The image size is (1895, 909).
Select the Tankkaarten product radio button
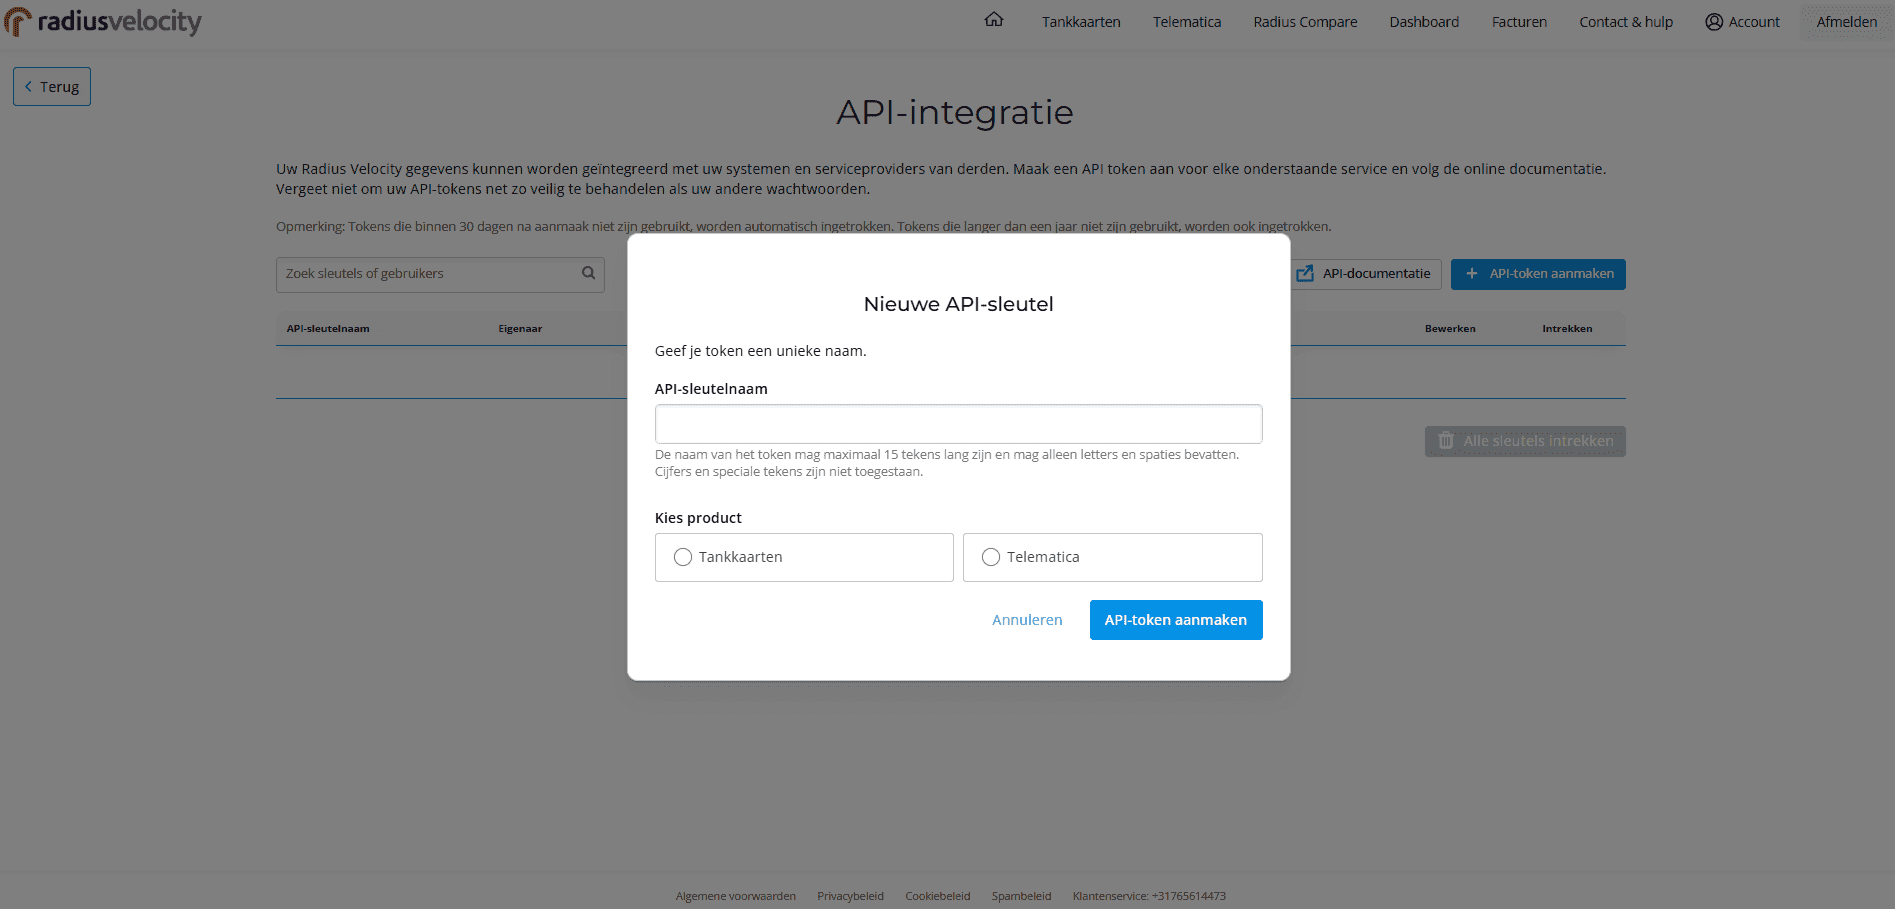tap(683, 557)
